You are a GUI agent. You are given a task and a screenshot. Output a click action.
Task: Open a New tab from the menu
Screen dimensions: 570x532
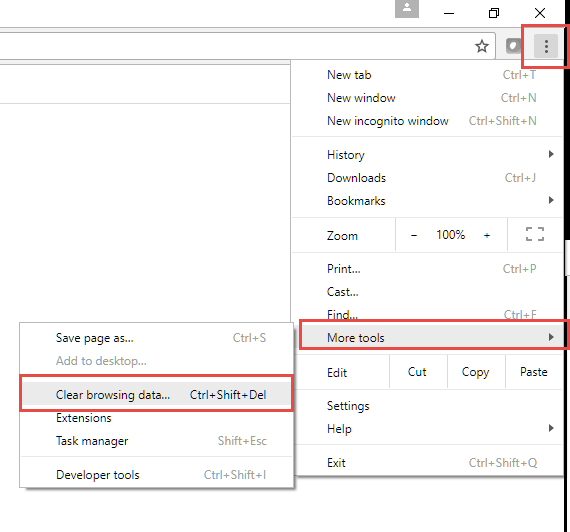point(428,75)
